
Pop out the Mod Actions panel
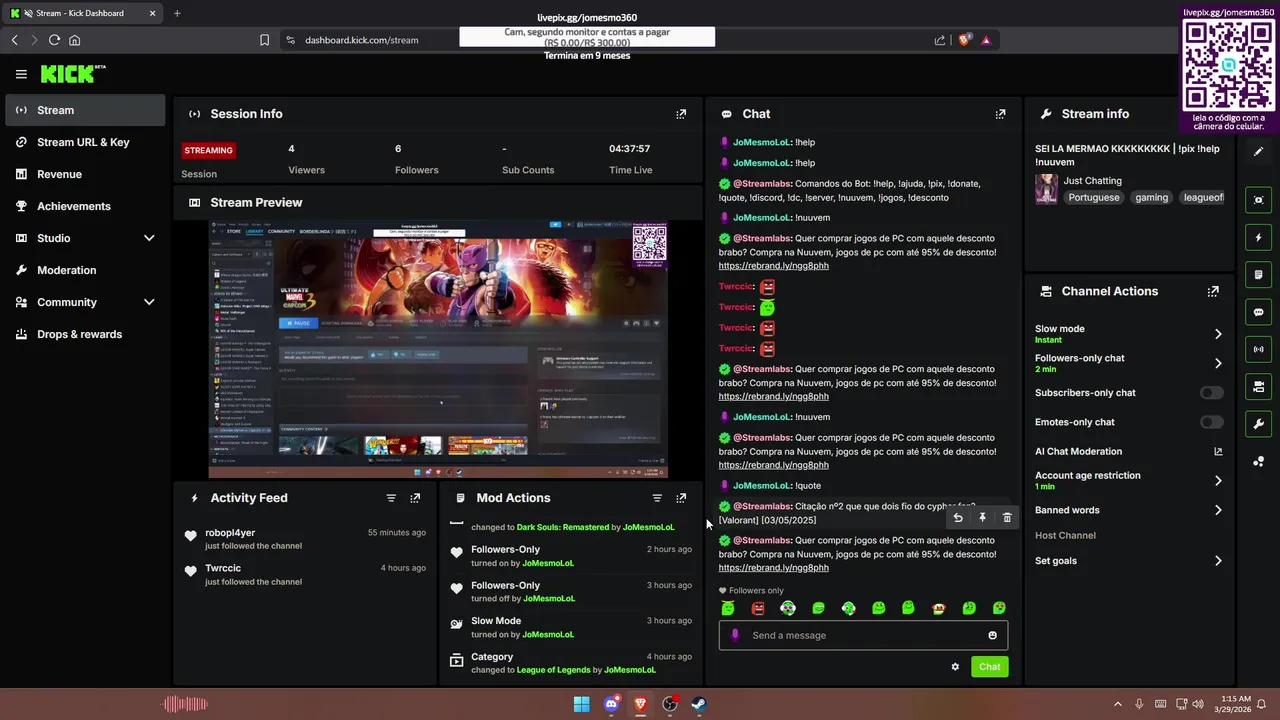point(681,498)
